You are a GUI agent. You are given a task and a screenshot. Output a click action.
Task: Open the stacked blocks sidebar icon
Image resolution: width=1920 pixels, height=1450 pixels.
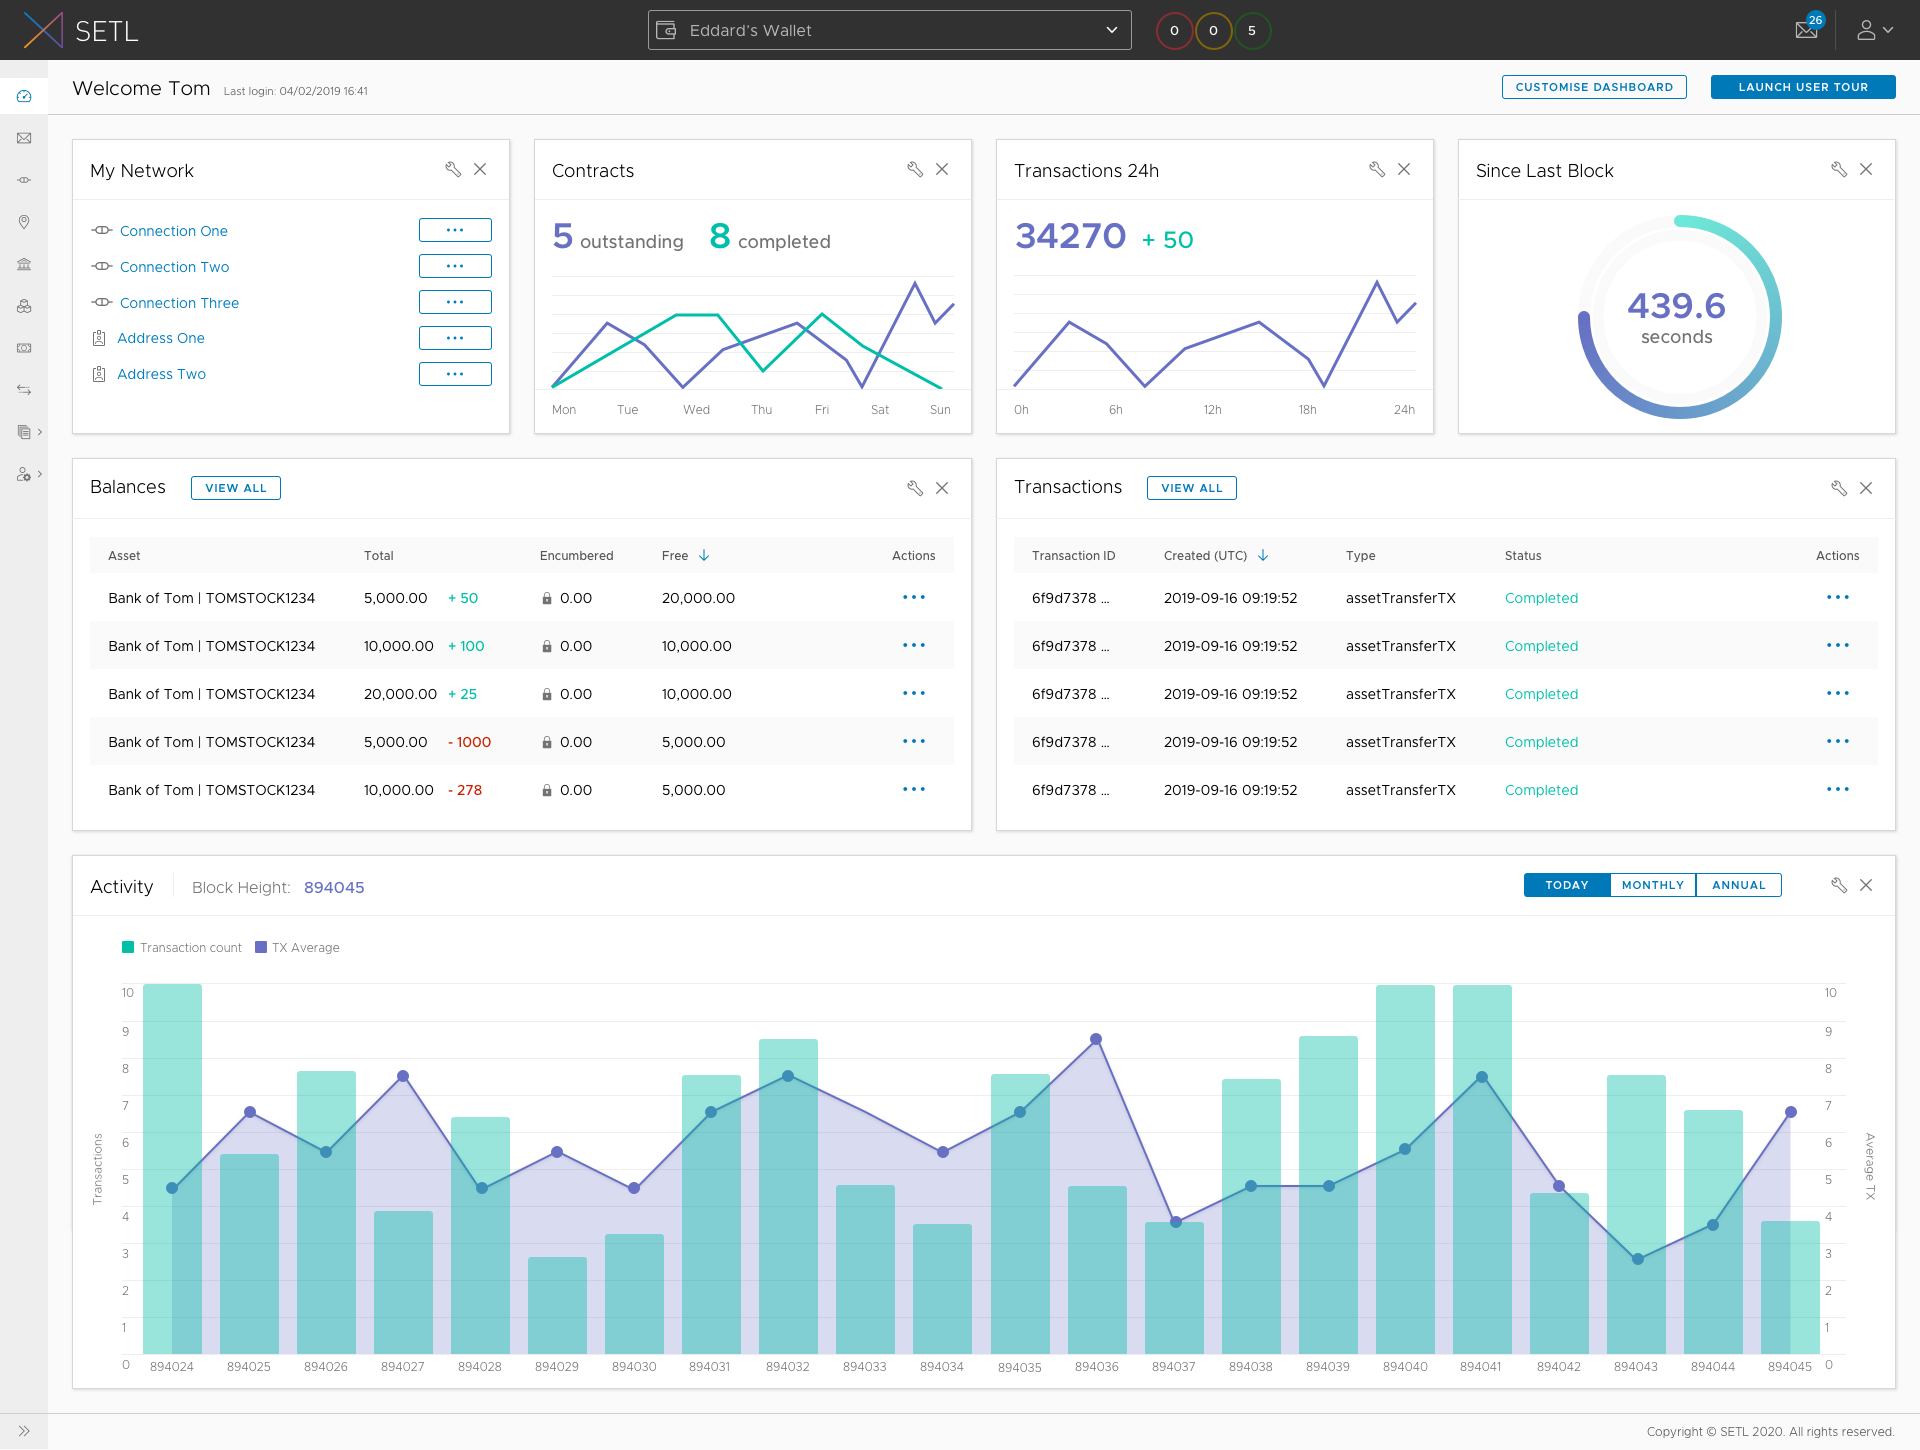tap(24, 306)
